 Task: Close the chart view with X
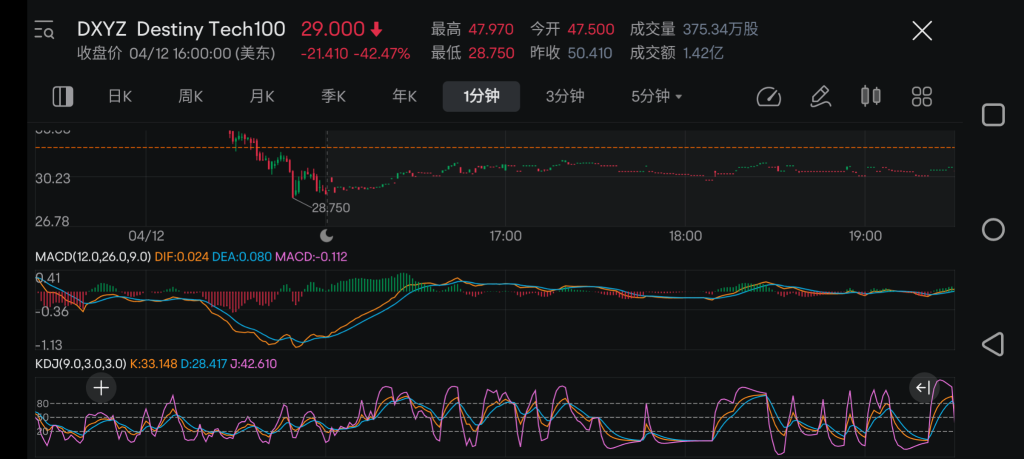pyautogui.click(x=921, y=30)
